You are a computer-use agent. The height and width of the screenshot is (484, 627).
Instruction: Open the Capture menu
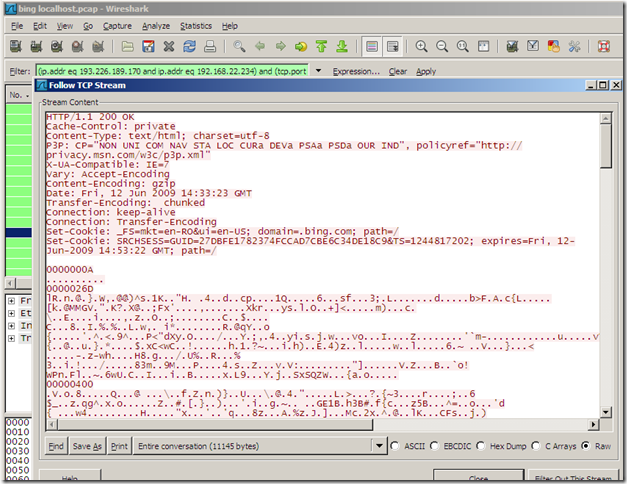[x=117, y=26]
